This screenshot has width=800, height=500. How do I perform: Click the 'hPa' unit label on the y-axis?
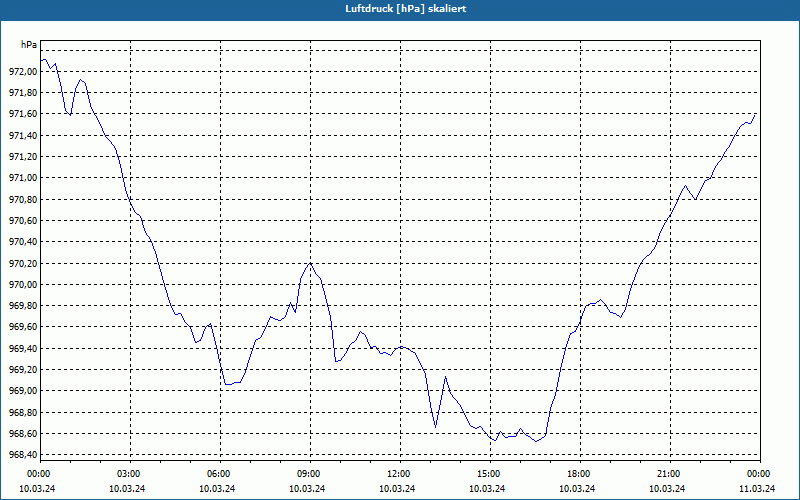29,45
